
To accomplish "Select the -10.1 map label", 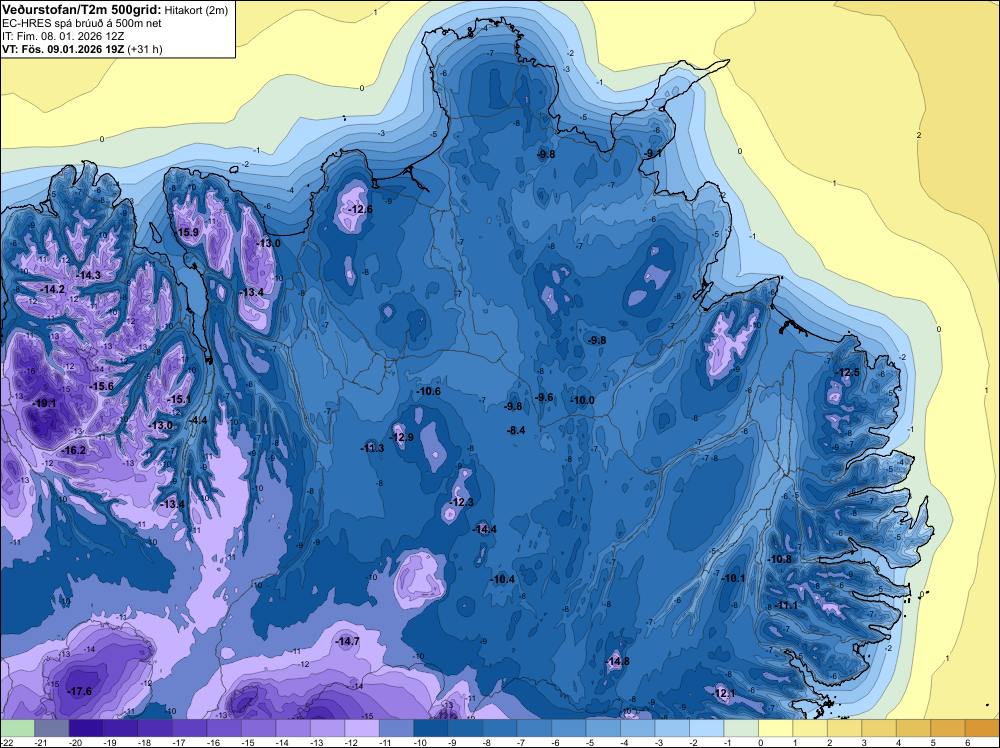I will pos(733,578).
